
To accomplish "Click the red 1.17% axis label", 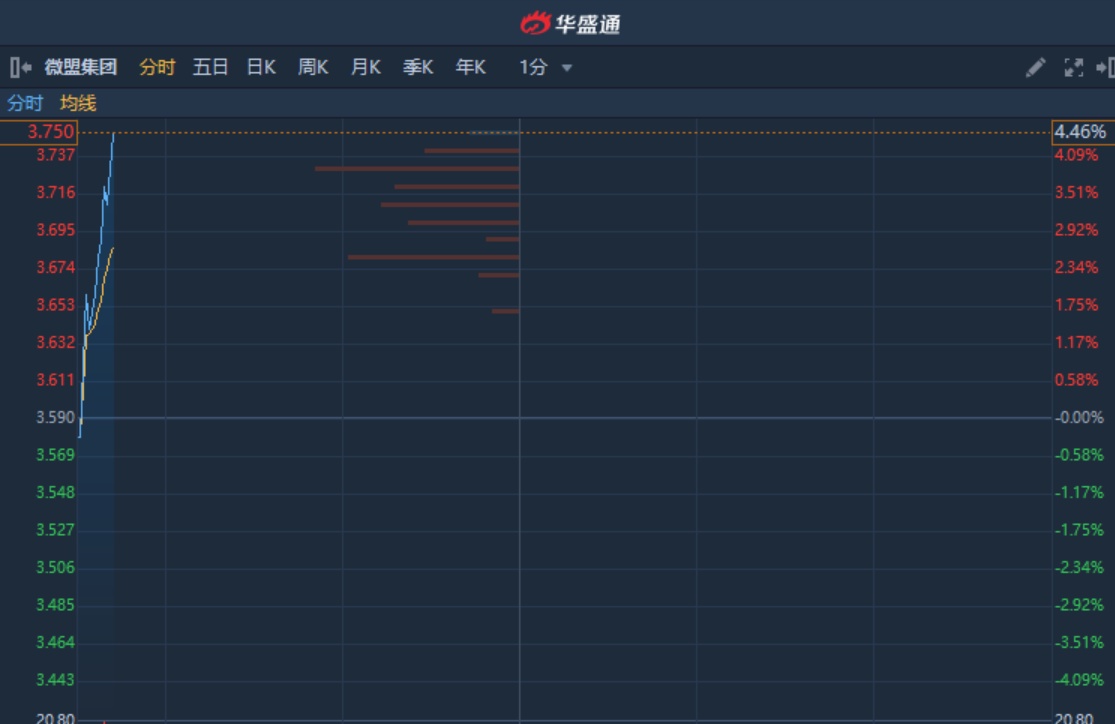I will coord(1077,343).
